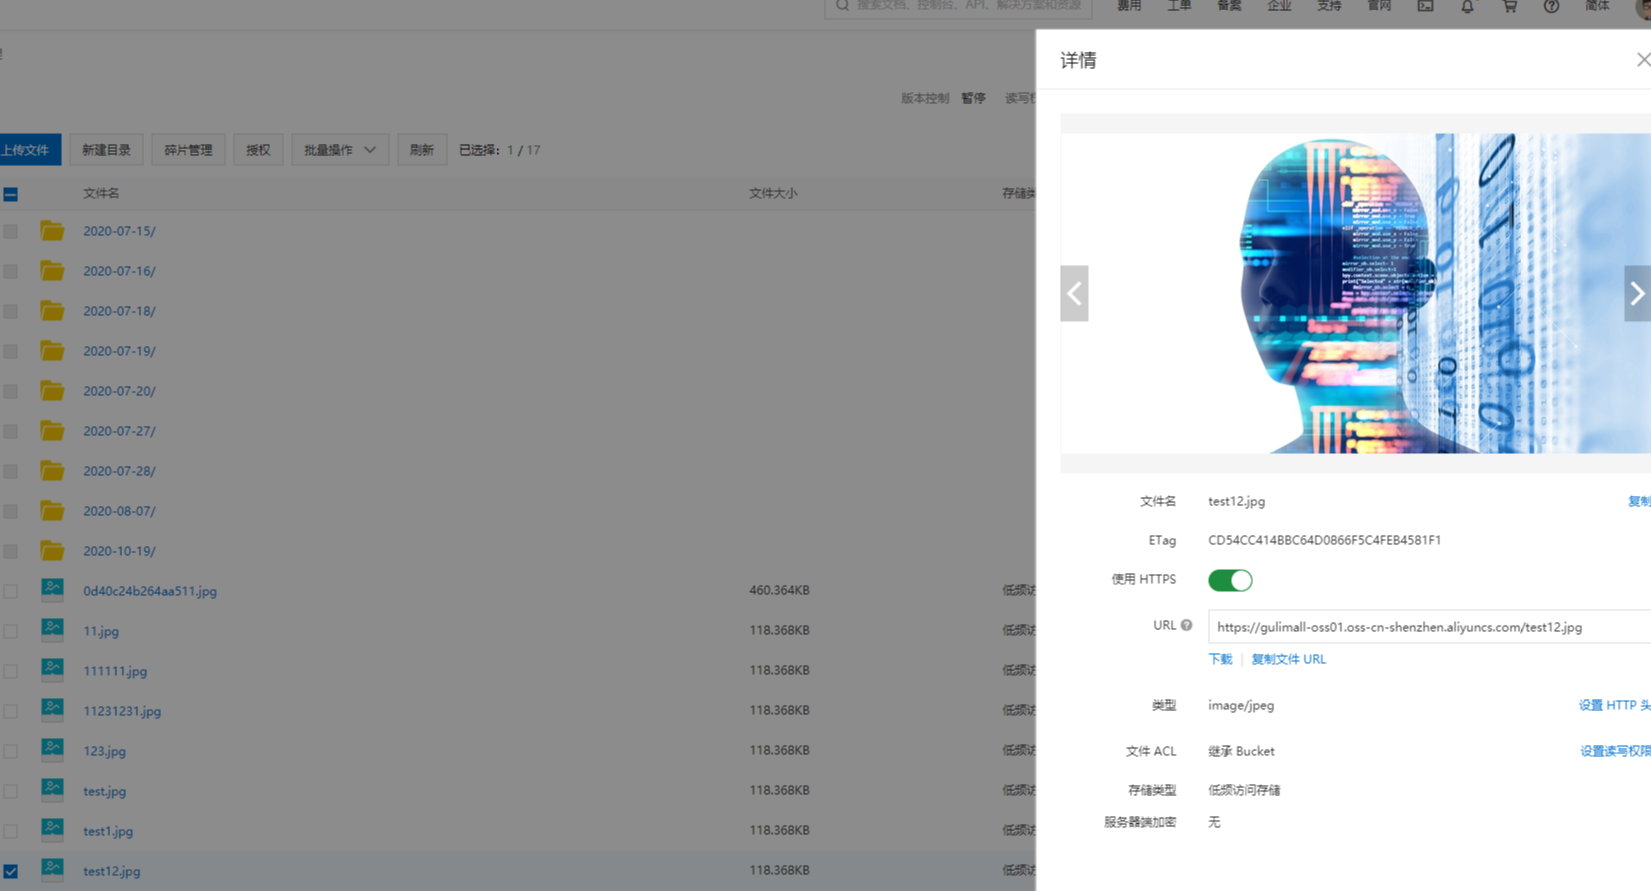Open the Cloud Shell terminal icon
Screen dimensions: 1651x891
(1425, 6)
